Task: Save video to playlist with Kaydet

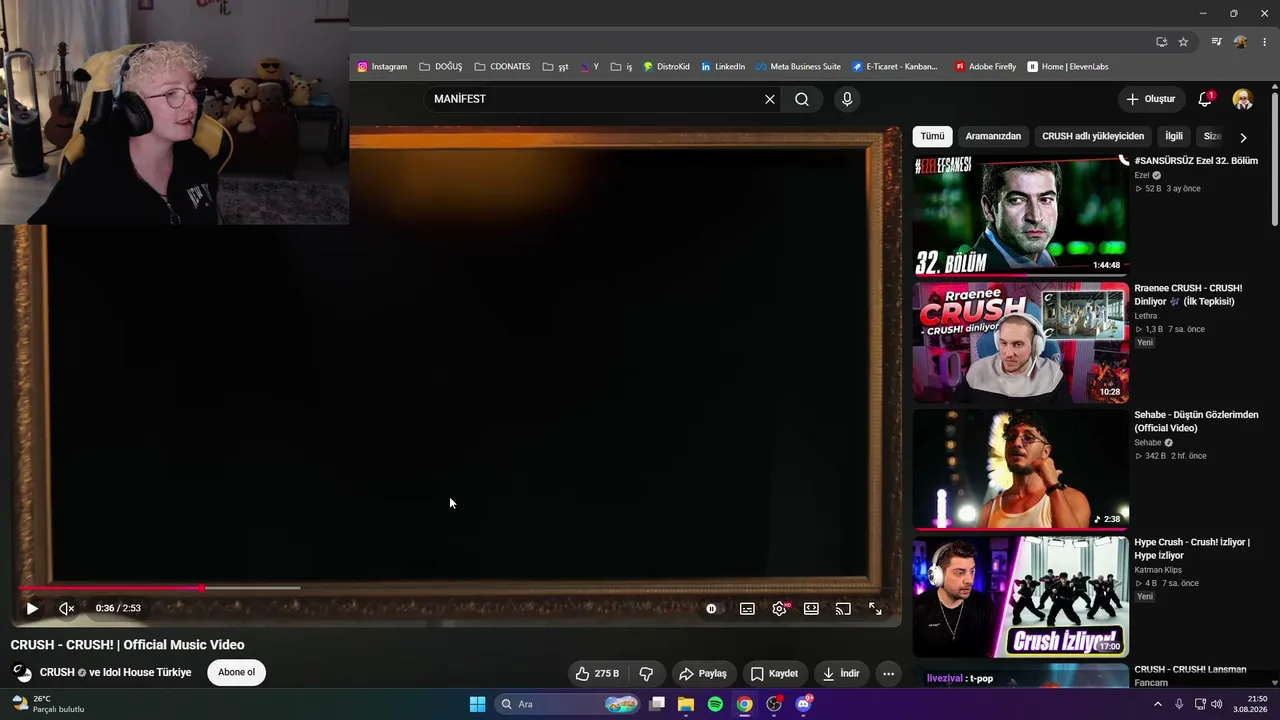Action: pos(774,674)
